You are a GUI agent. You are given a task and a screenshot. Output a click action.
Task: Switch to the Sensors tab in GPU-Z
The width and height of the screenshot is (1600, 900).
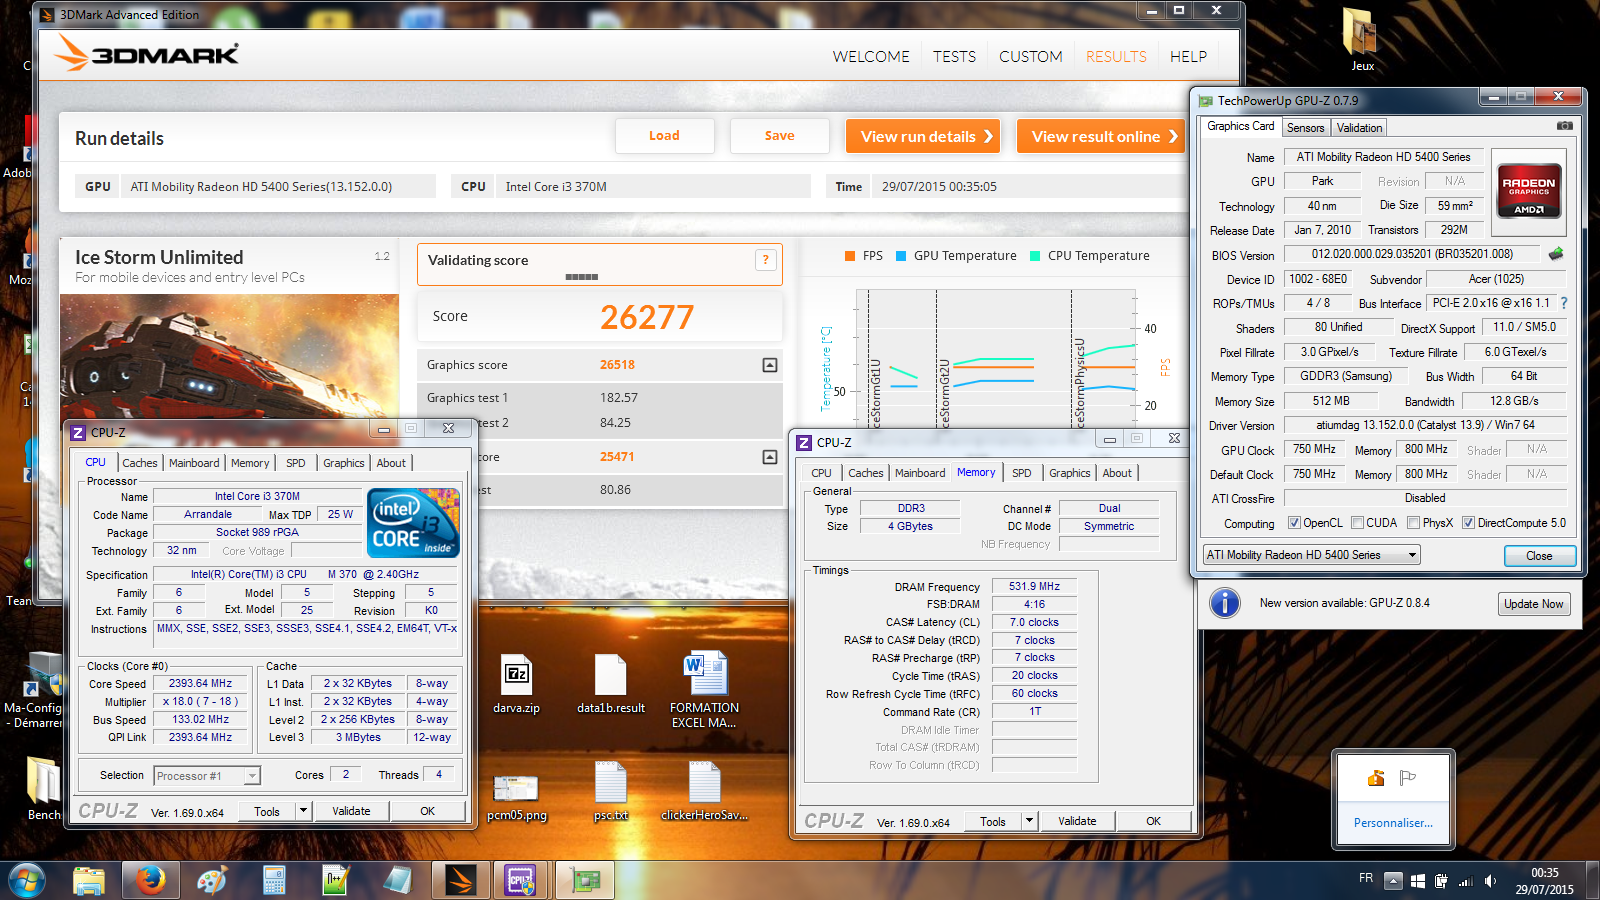(x=1305, y=128)
